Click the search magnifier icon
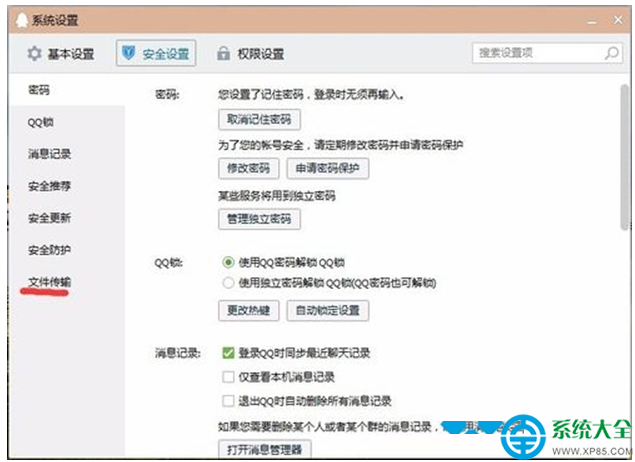Screen dimensions: 635x462 [612, 53]
